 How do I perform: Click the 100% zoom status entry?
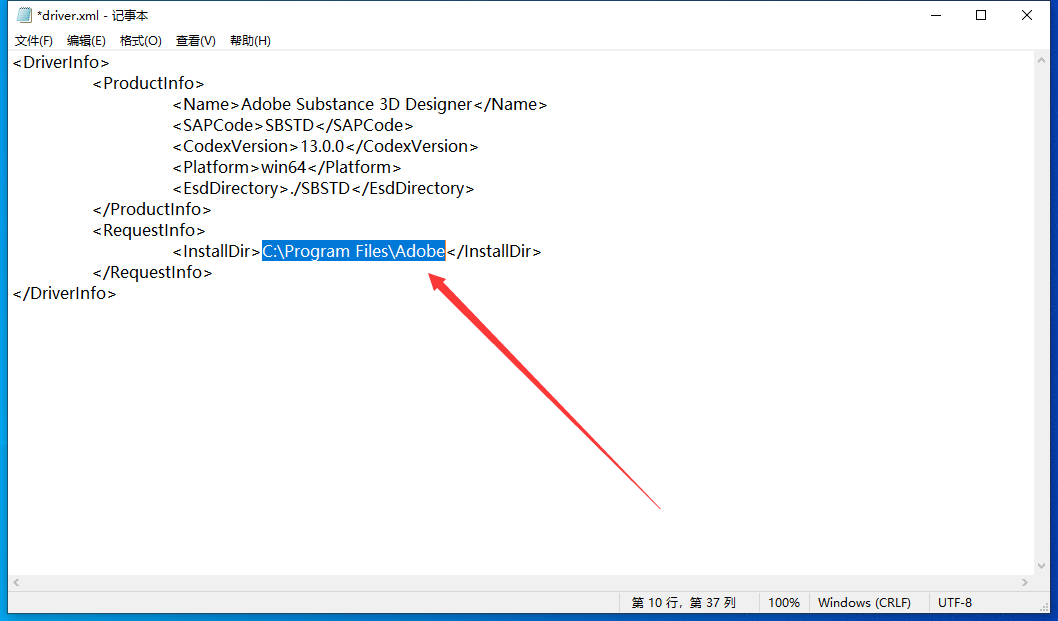(783, 602)
